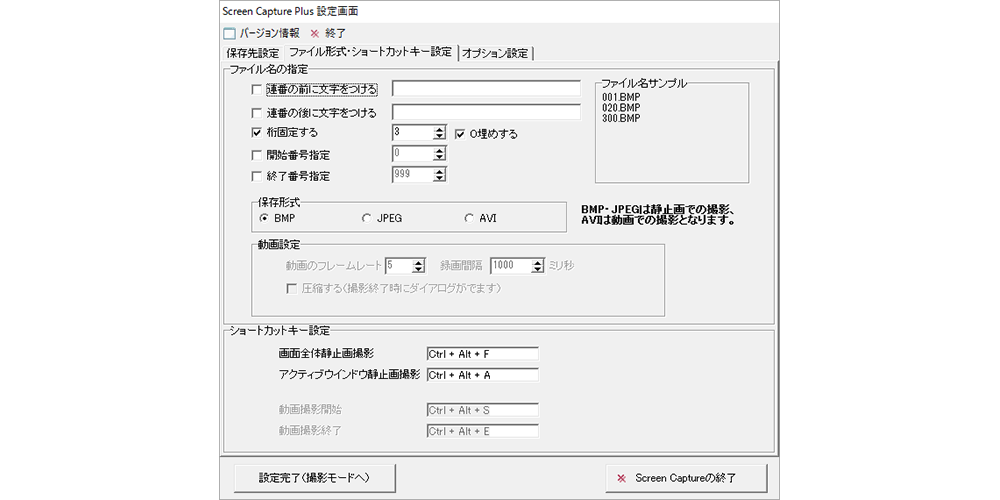Click 020.BMP in the file name sample
Image resolution: width=1000 pixels, height=500 pixels.
pyautogui.click(x=621, y=108)
